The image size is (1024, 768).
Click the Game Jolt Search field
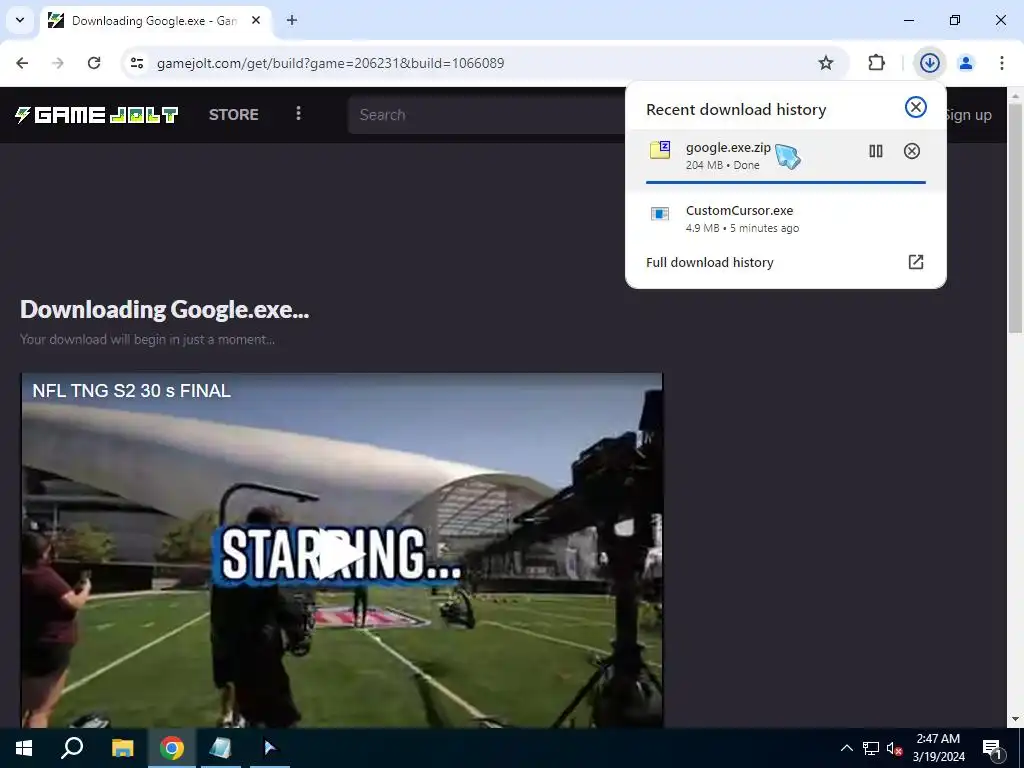tap(487, 115)
